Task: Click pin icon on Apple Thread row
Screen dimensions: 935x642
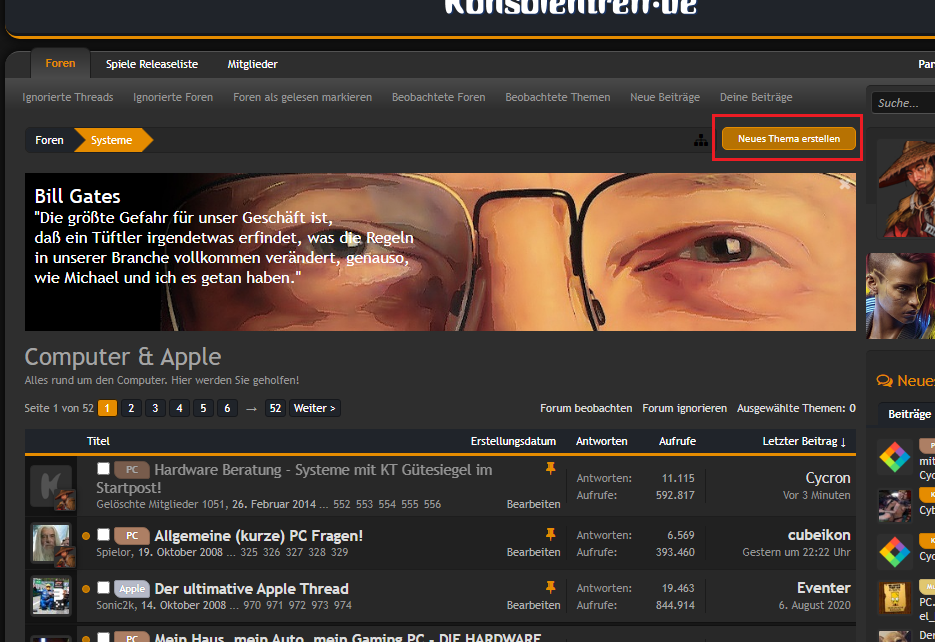Action: point(550,587)
